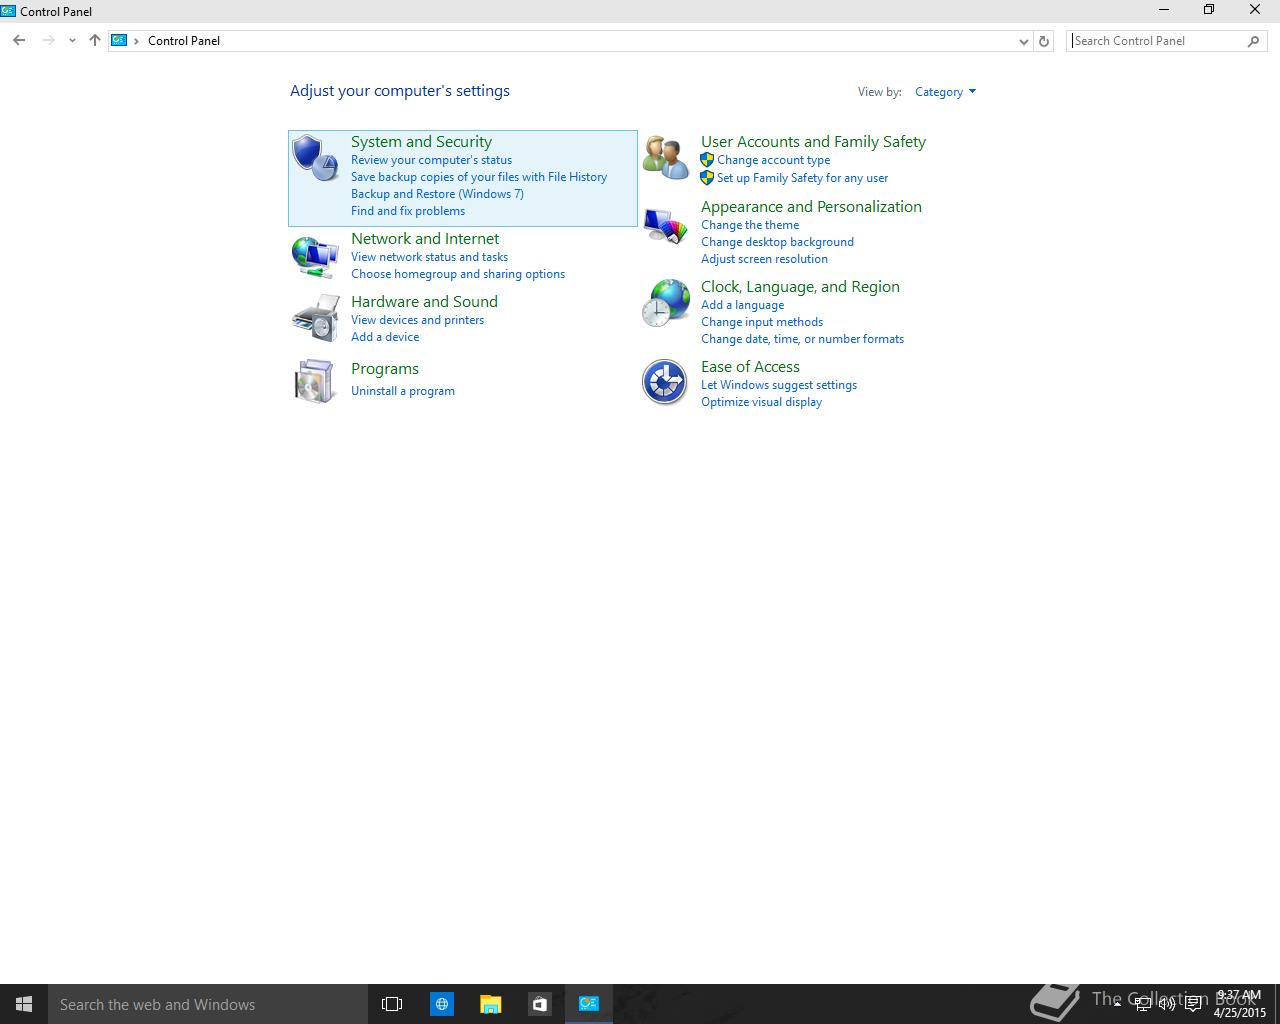Click Choose homegroup and sharing options
The image size is (1280, 1024).
(x=458, y=274)
